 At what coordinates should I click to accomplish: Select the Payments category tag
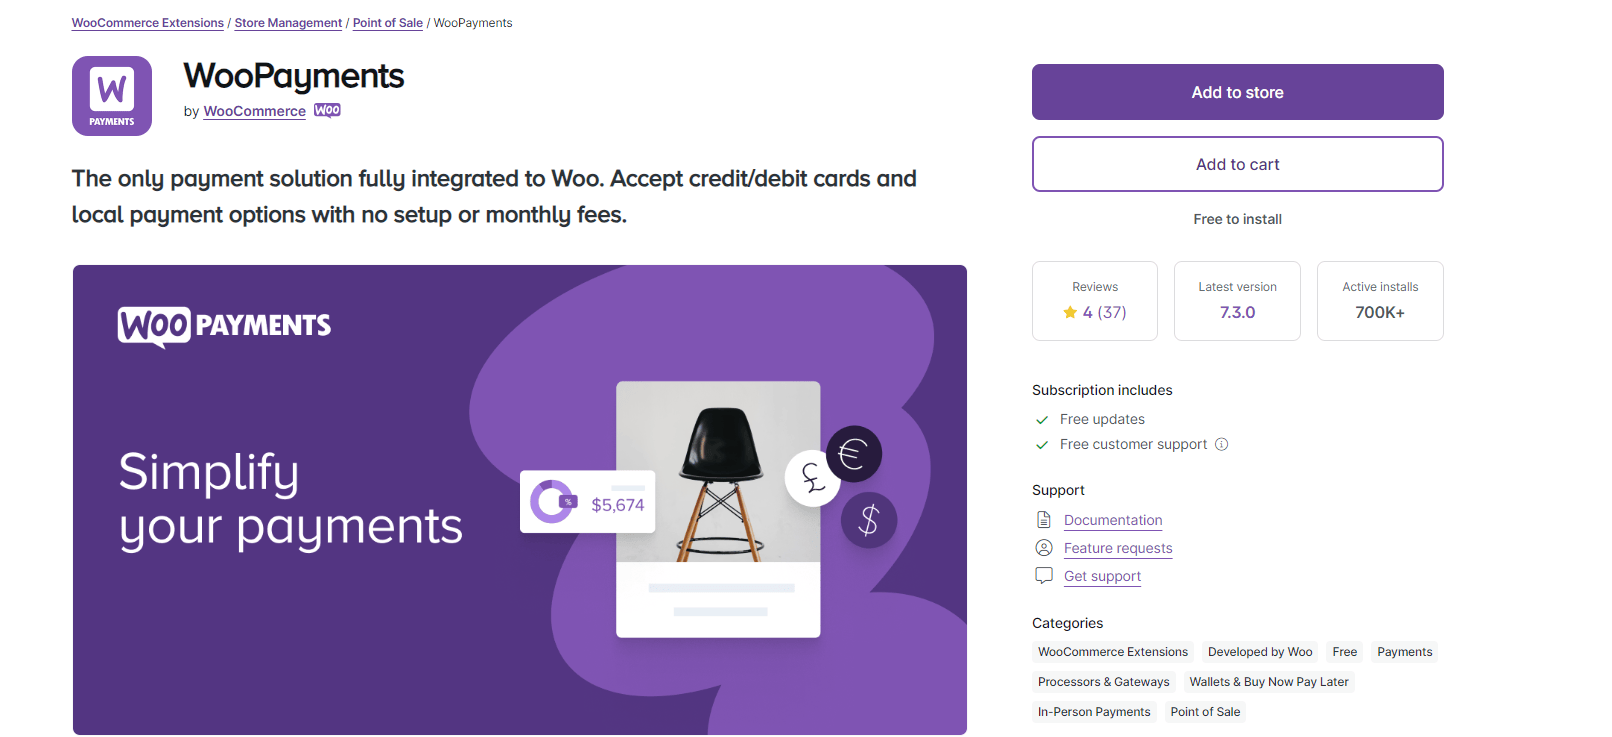click(1404, 651)
